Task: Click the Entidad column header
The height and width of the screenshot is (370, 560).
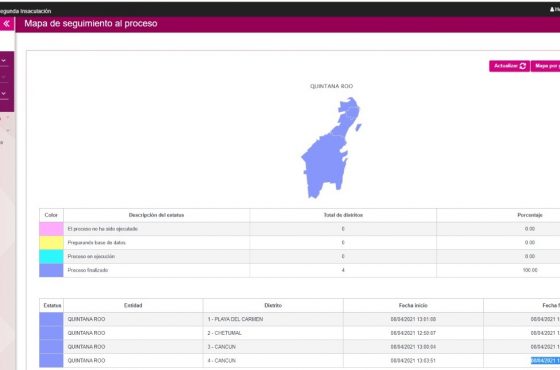Action: pyautogui.click(x=133, y=306)
